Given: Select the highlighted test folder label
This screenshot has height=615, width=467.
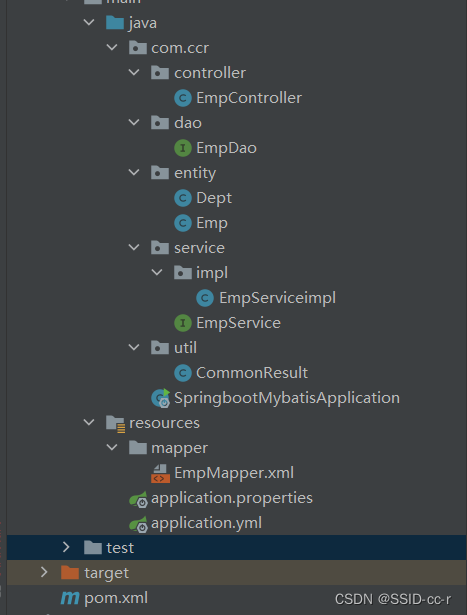Looking at the screenshot, I should (x=120, y=548).
